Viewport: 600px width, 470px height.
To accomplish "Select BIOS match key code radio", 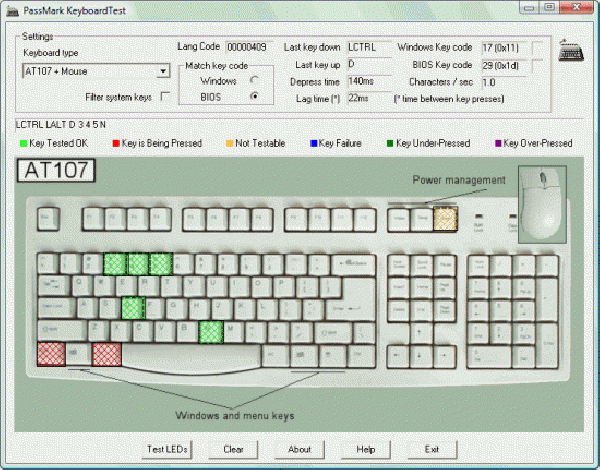I will point(254,96).
